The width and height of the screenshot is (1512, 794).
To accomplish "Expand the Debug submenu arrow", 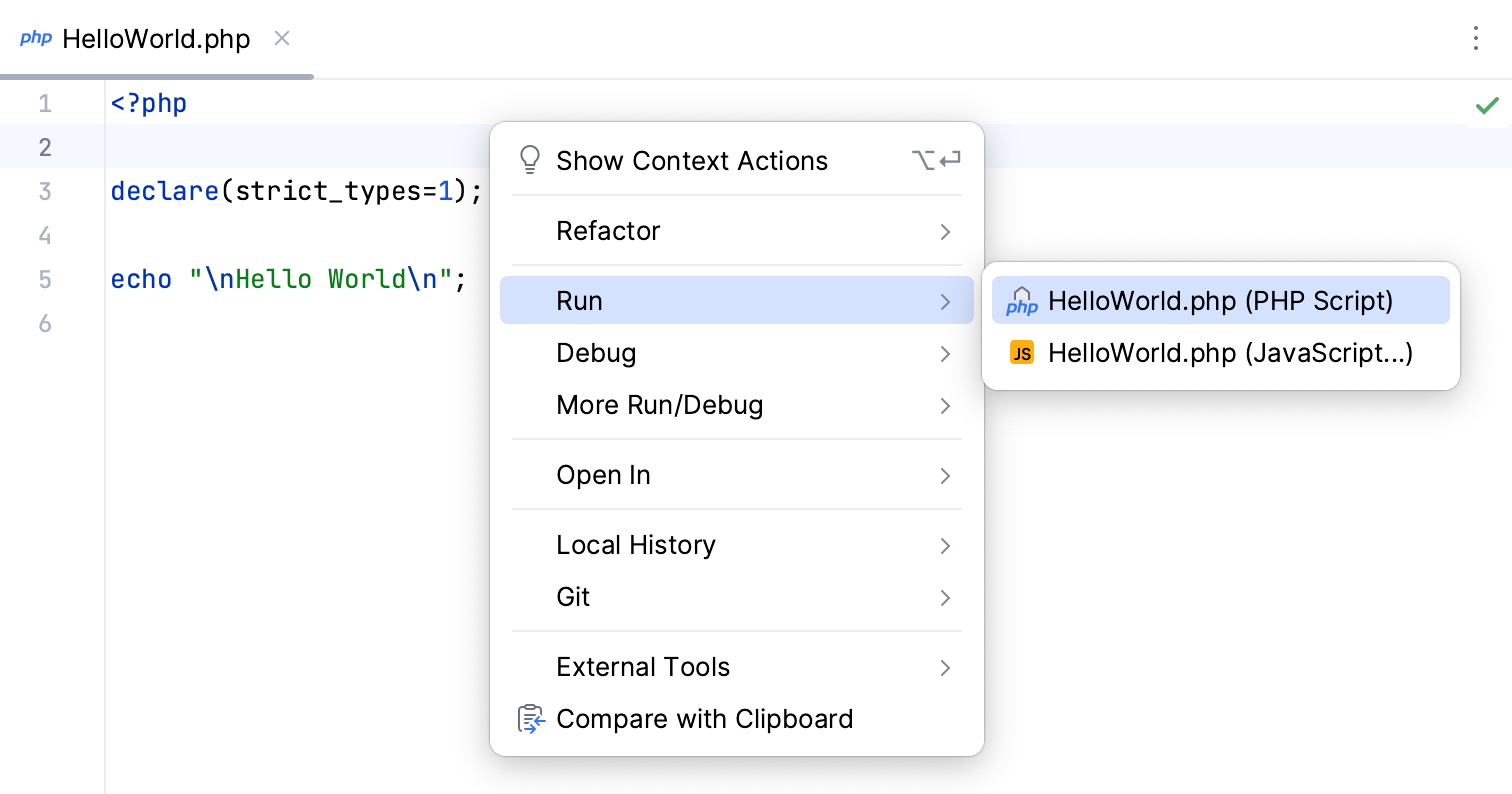I will [x=944, y=353].
